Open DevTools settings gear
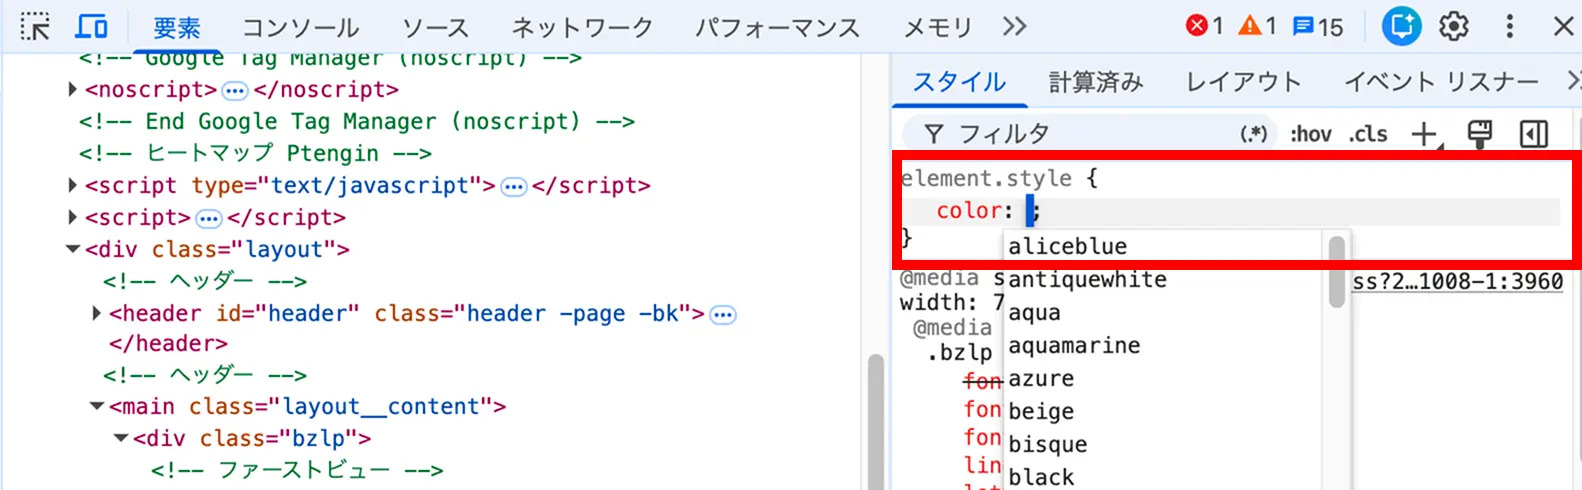 [1454, 26]
